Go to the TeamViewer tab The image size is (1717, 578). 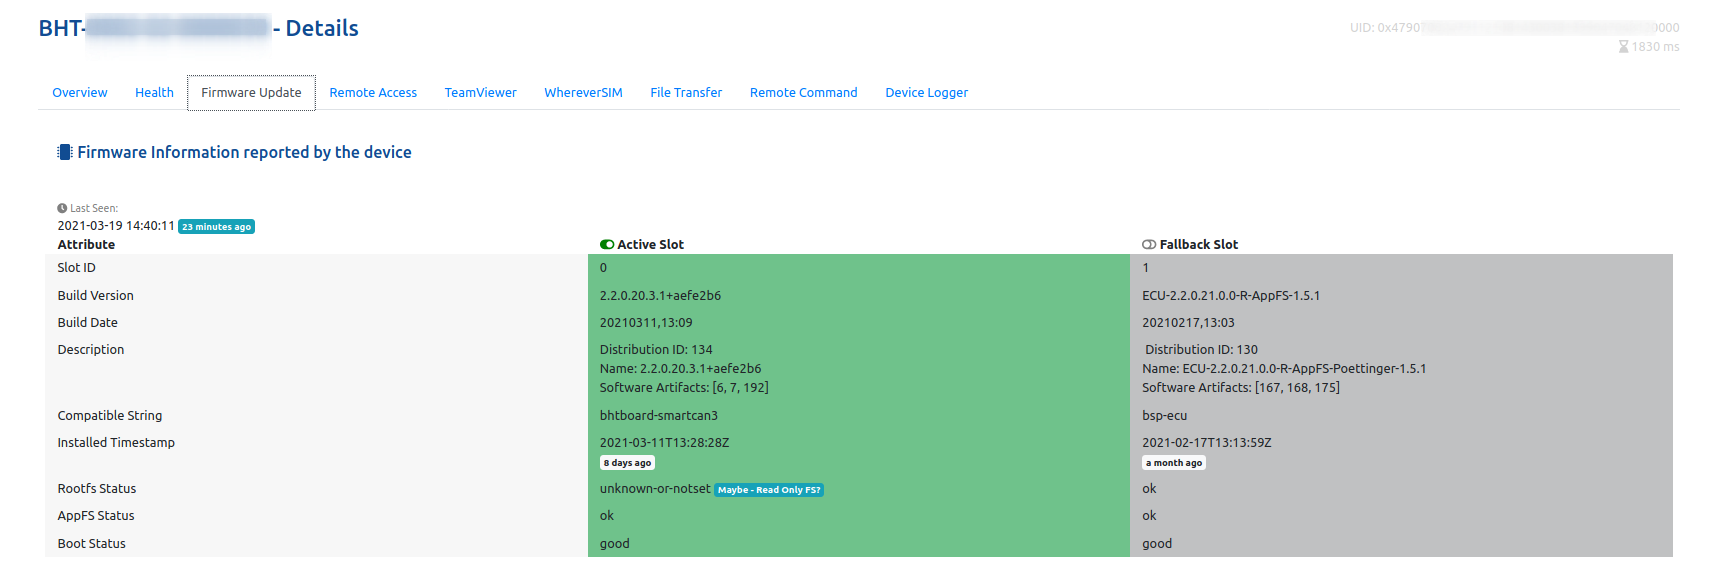pyautogui.click(x=480, y=93)
